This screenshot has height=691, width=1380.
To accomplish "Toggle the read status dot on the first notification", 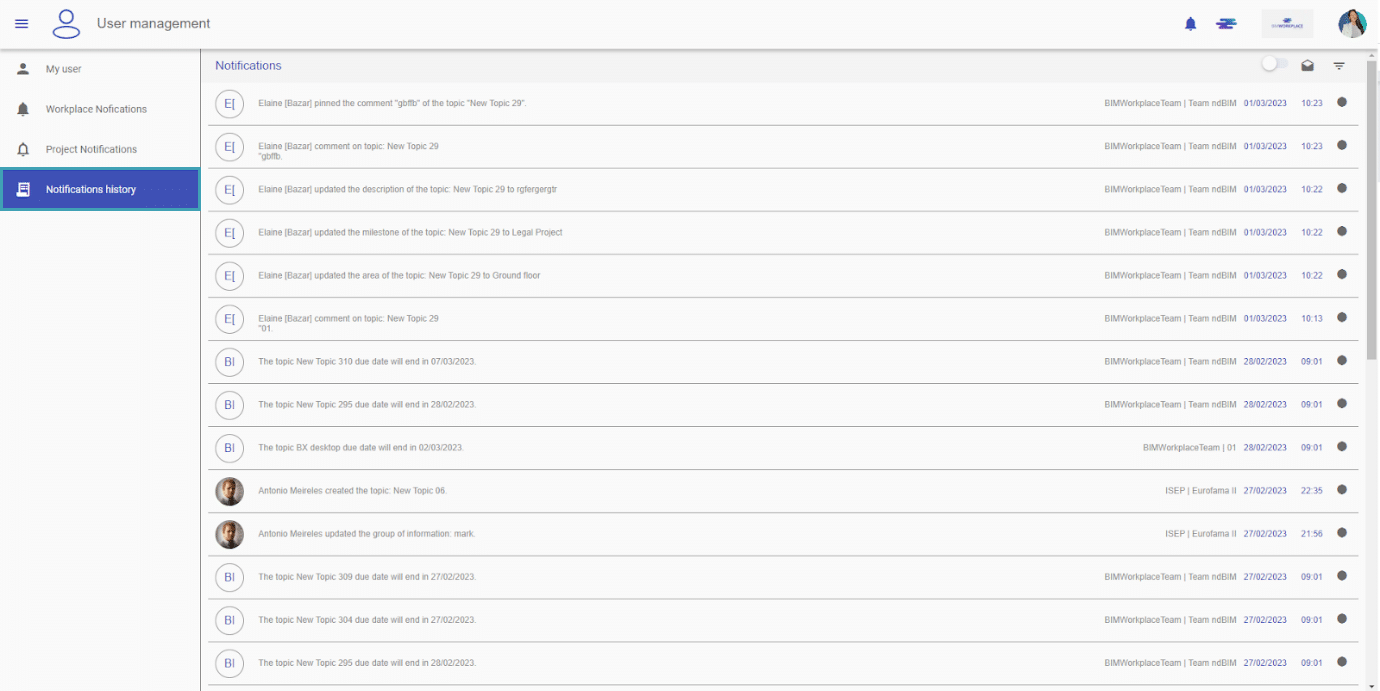I will coord(1342,101).
